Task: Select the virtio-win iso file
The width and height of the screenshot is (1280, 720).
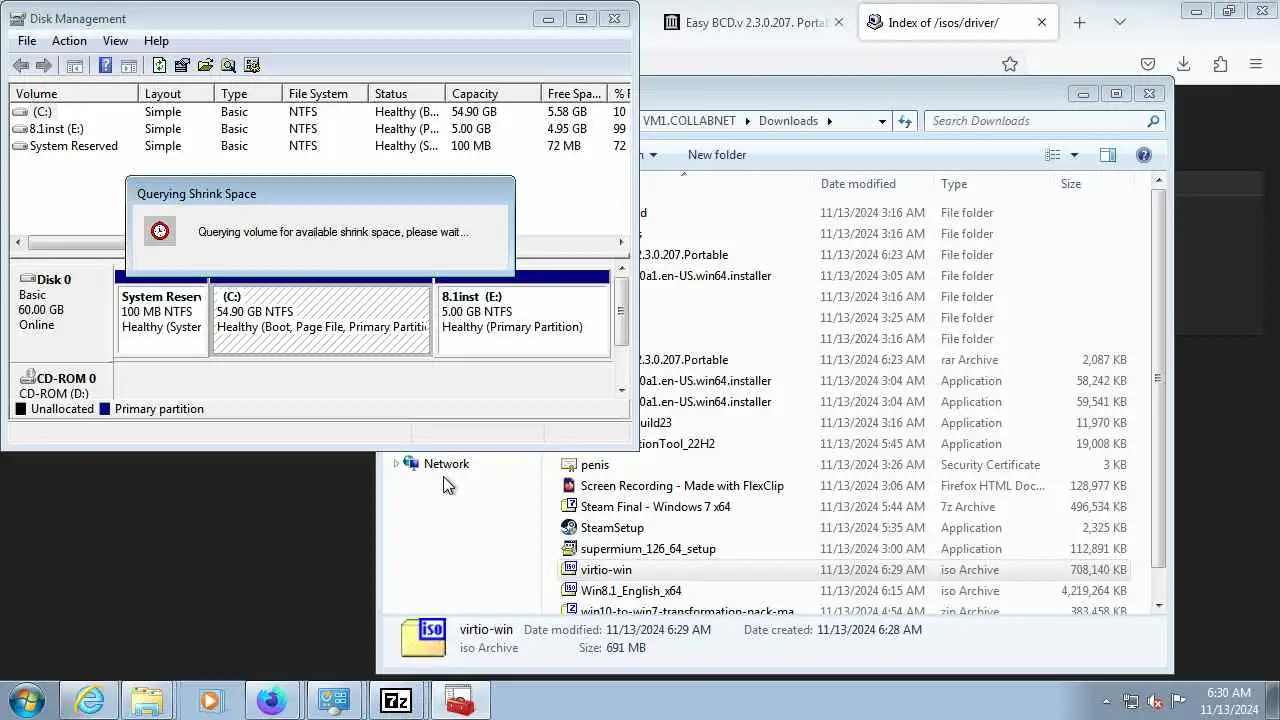Action: pyautogui.click(x=606, y=570)
